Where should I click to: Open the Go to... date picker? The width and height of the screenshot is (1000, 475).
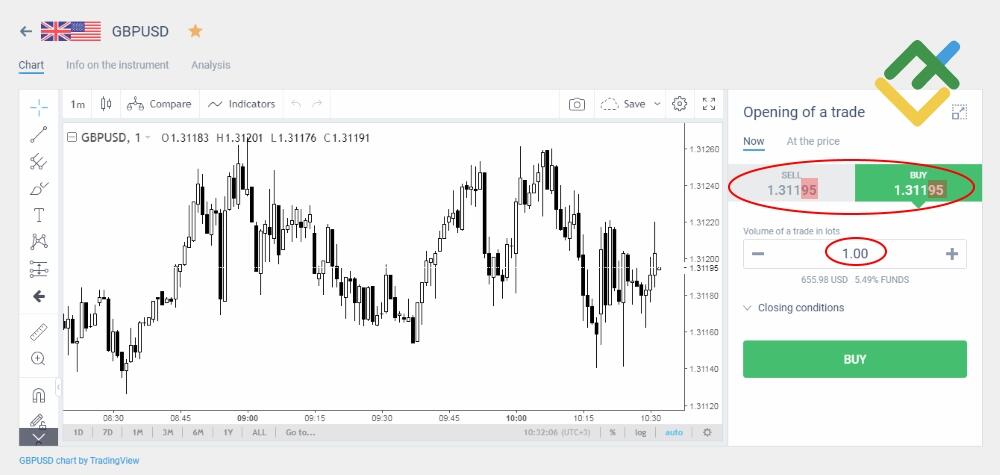click(300, 432)
